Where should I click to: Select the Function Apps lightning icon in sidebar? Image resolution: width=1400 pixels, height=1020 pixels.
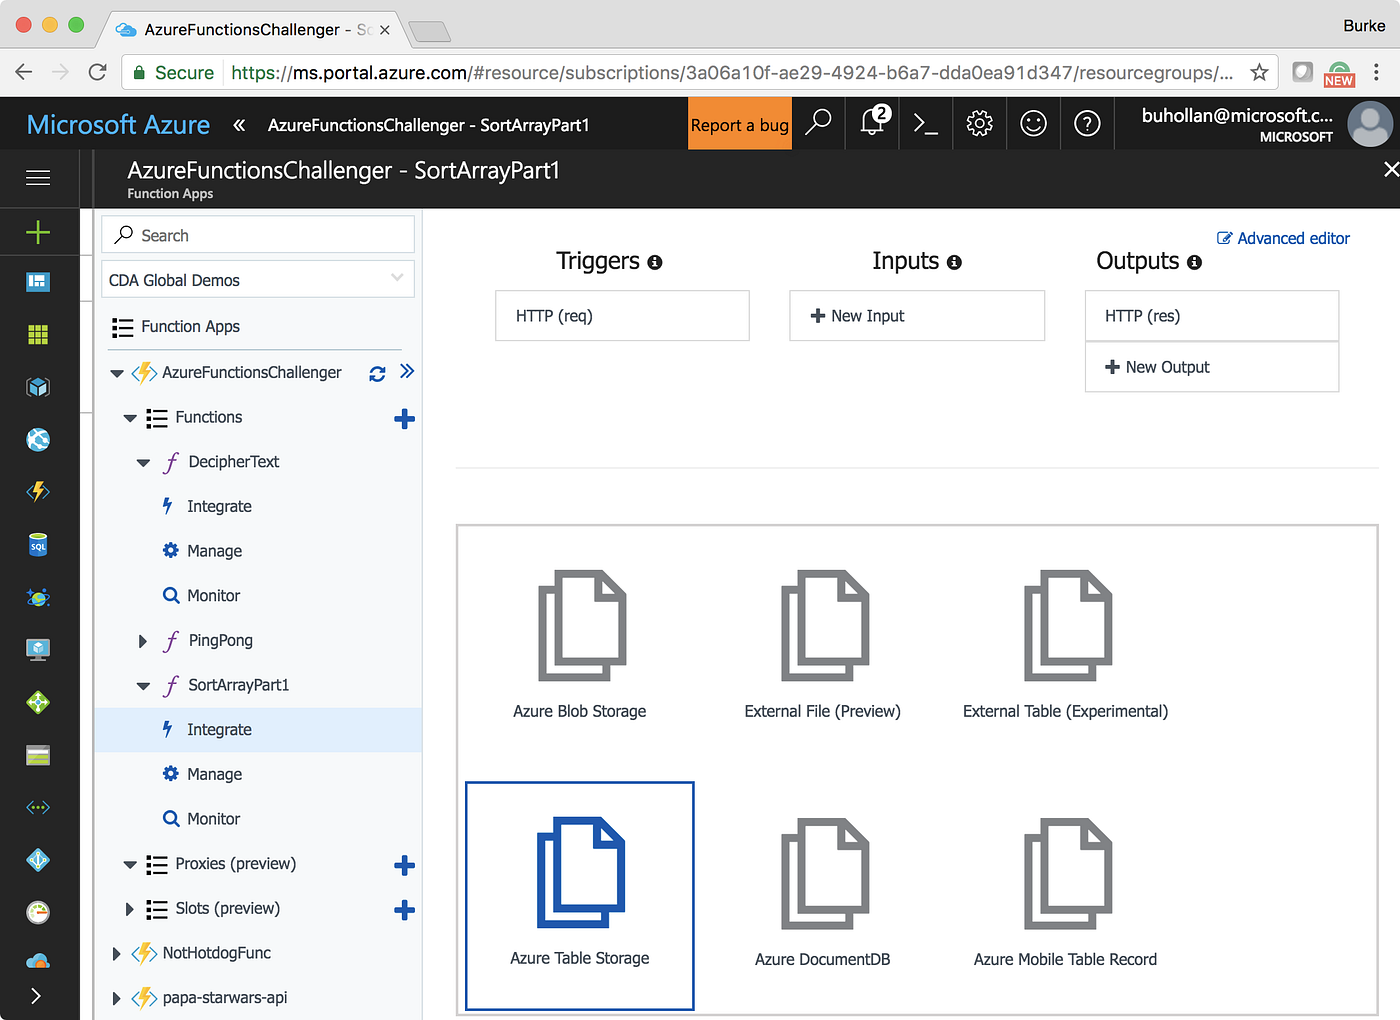point(37,491)
